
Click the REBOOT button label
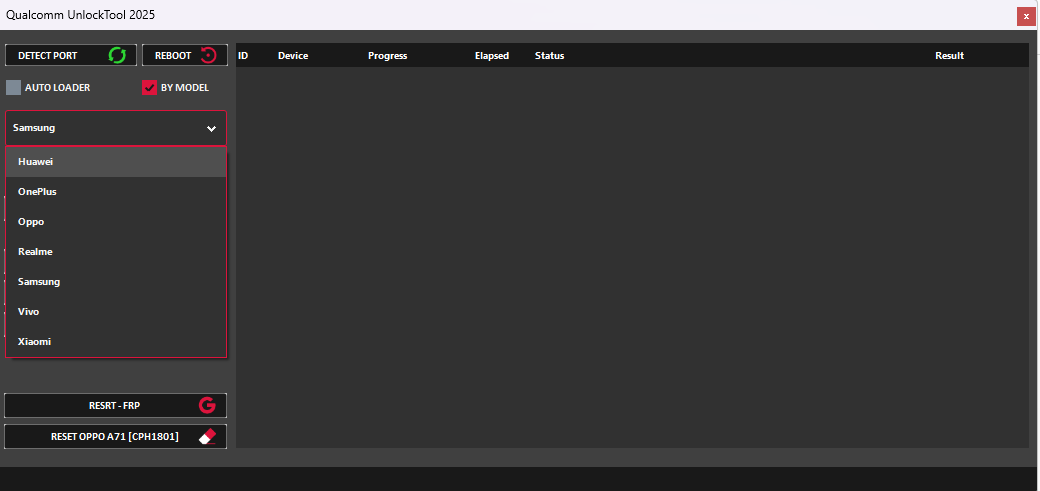click(x=173, y=56)
